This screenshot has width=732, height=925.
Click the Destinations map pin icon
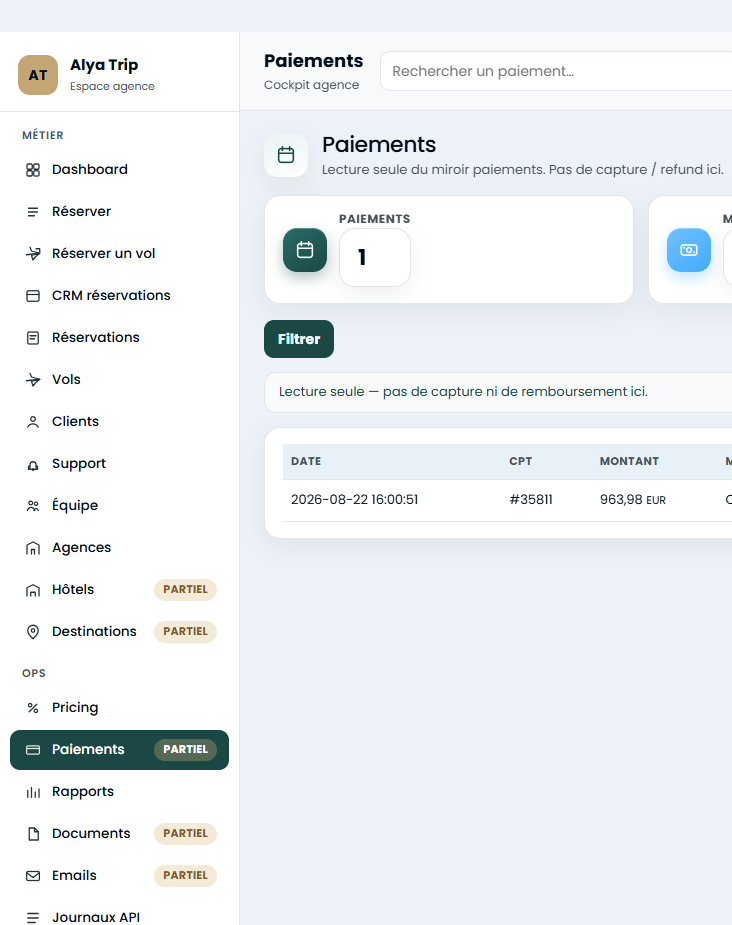click(x=33, y=632)
